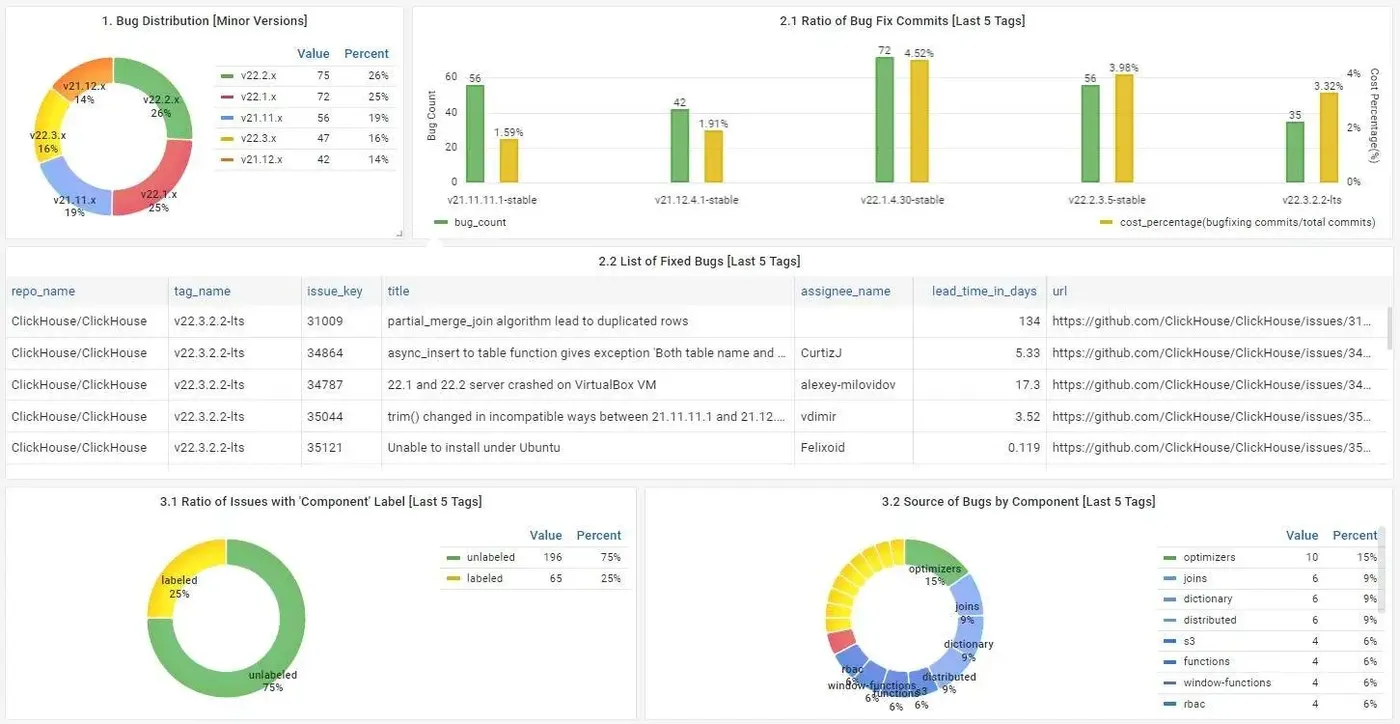Viewport: 1400px width, 724px height.
Task: Toggle distributed legend entry
Action: coord(1210,620)
